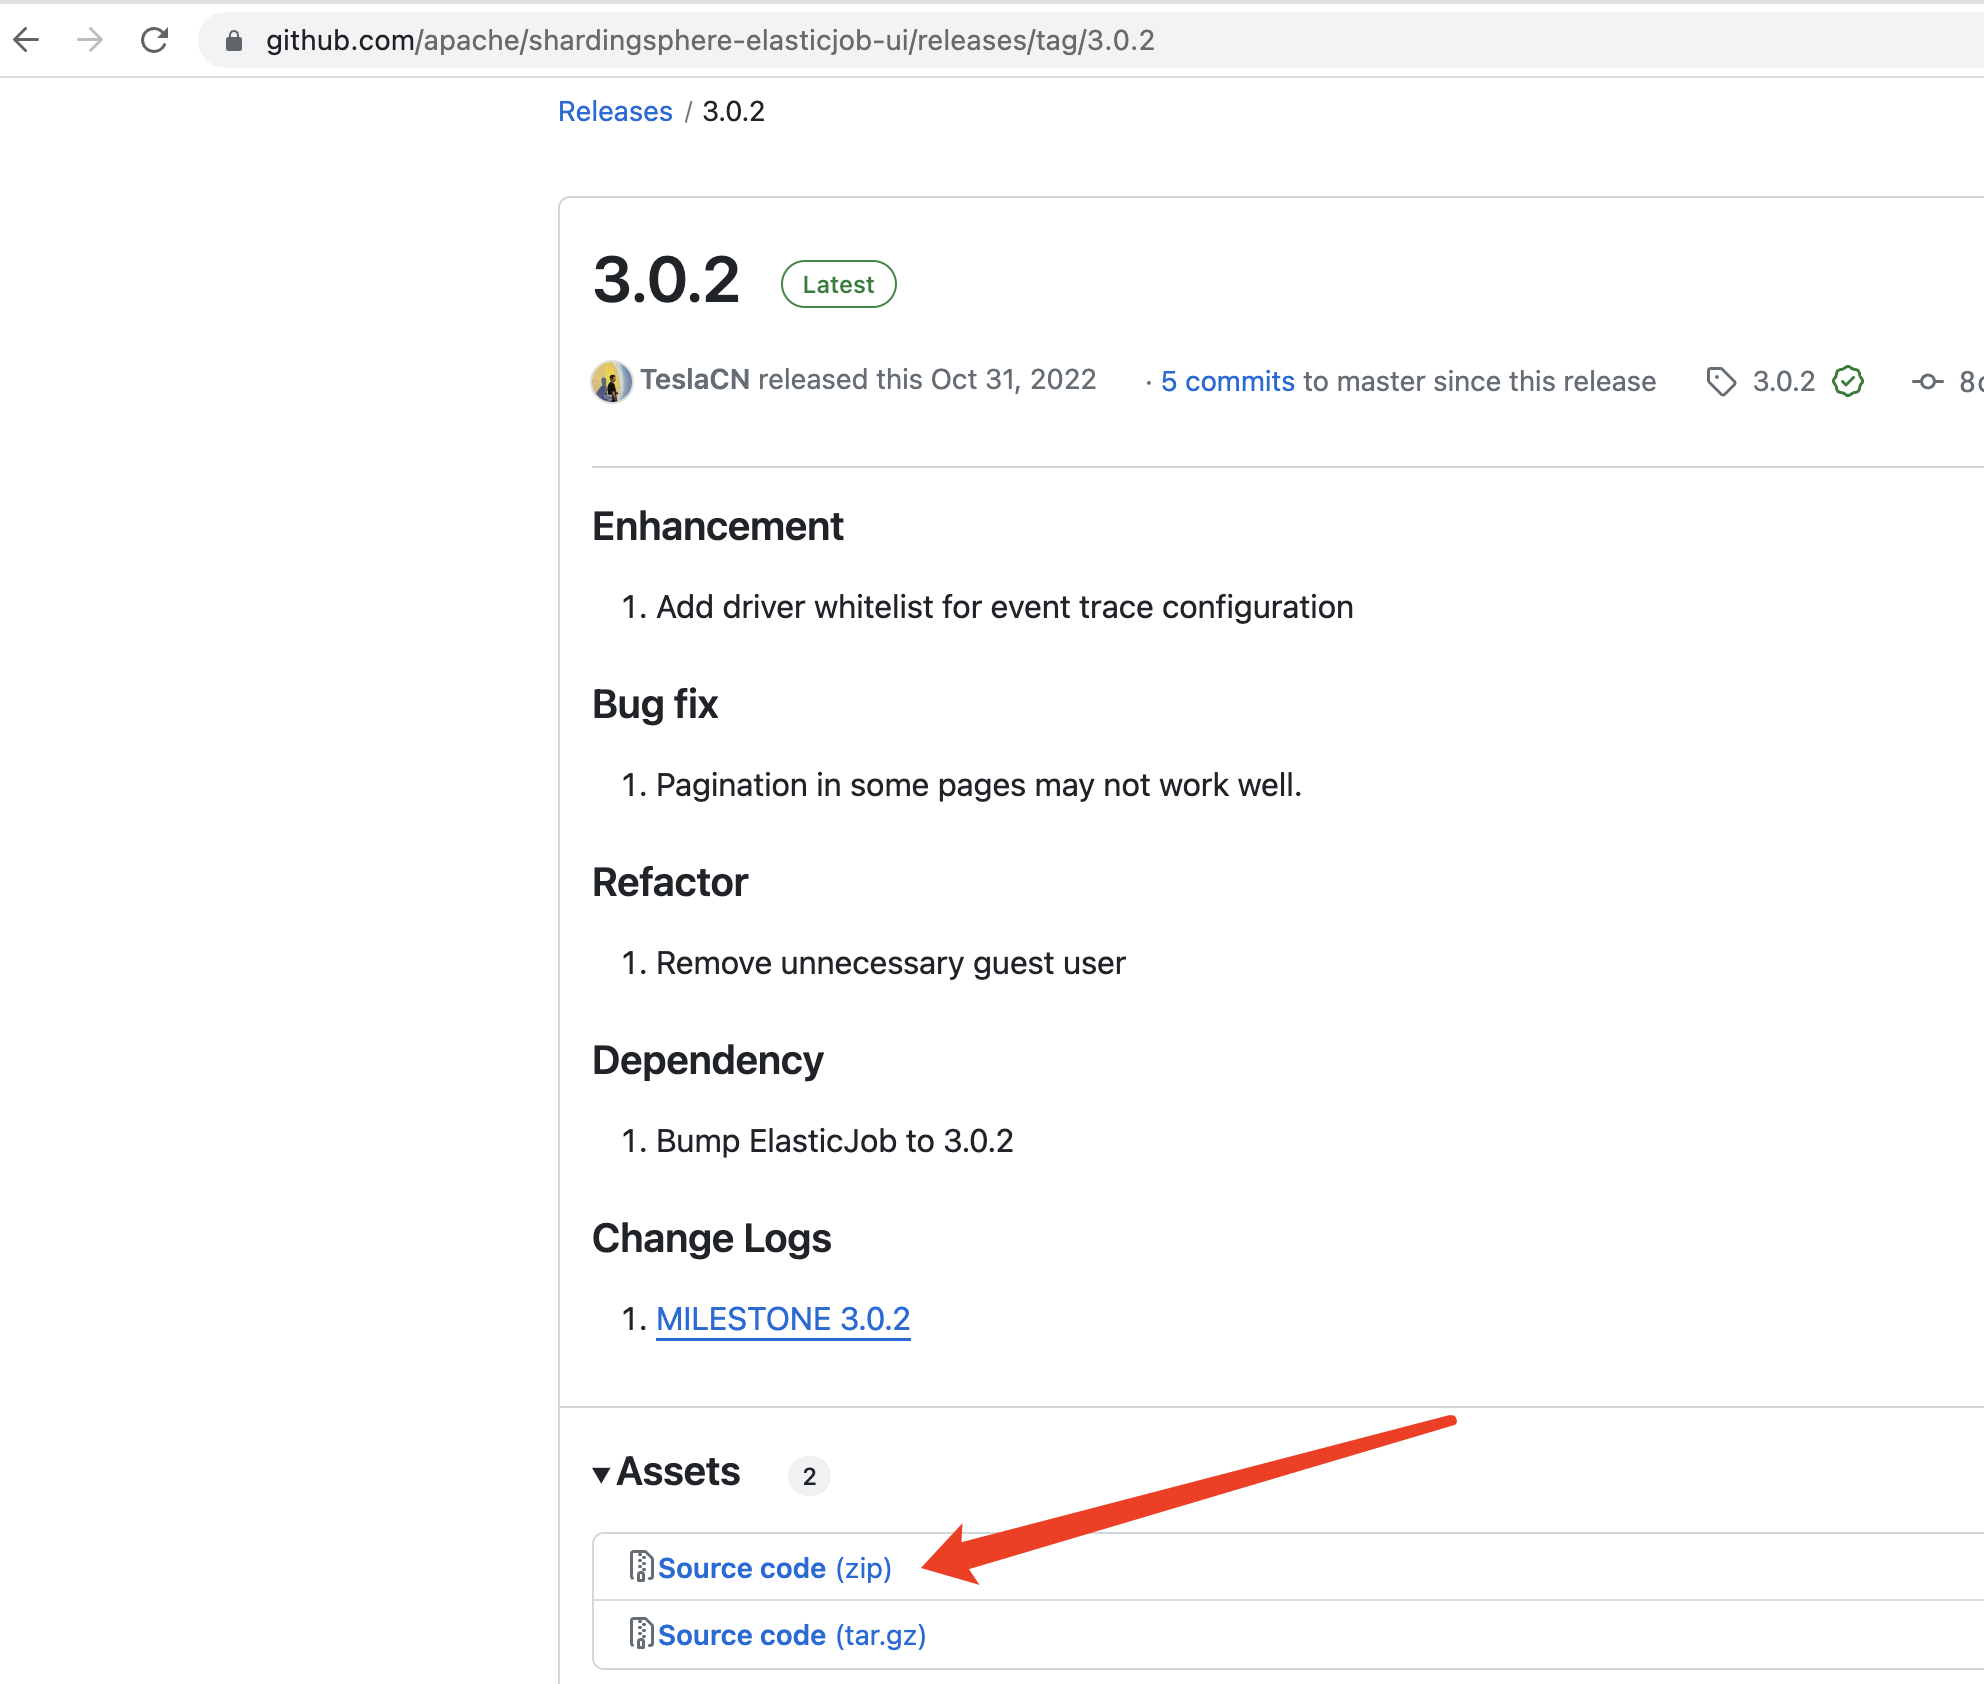Click the Latest release badge

click(838, 284)
